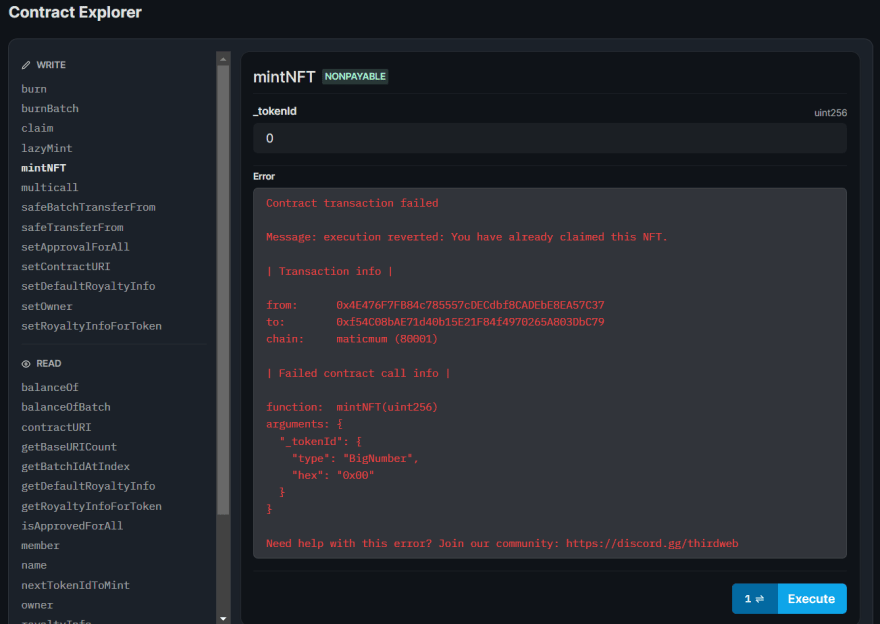Click the _tokenId input field
Image resolution: width=880 pixels, height=624 pixels.
pyautogui.click(x=549, y=138)
